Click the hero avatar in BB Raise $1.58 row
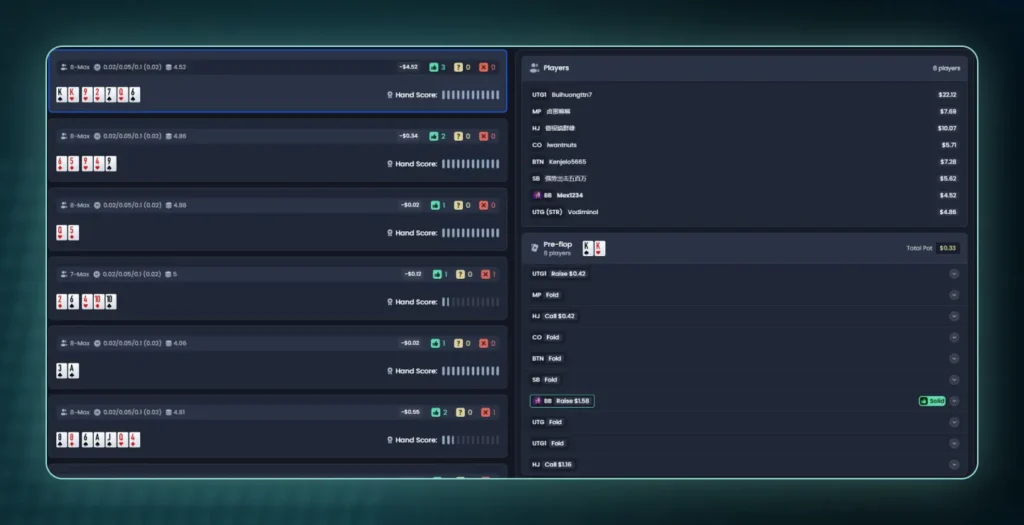Viewport: 1024px width, 525px height. tap(537, 401)
